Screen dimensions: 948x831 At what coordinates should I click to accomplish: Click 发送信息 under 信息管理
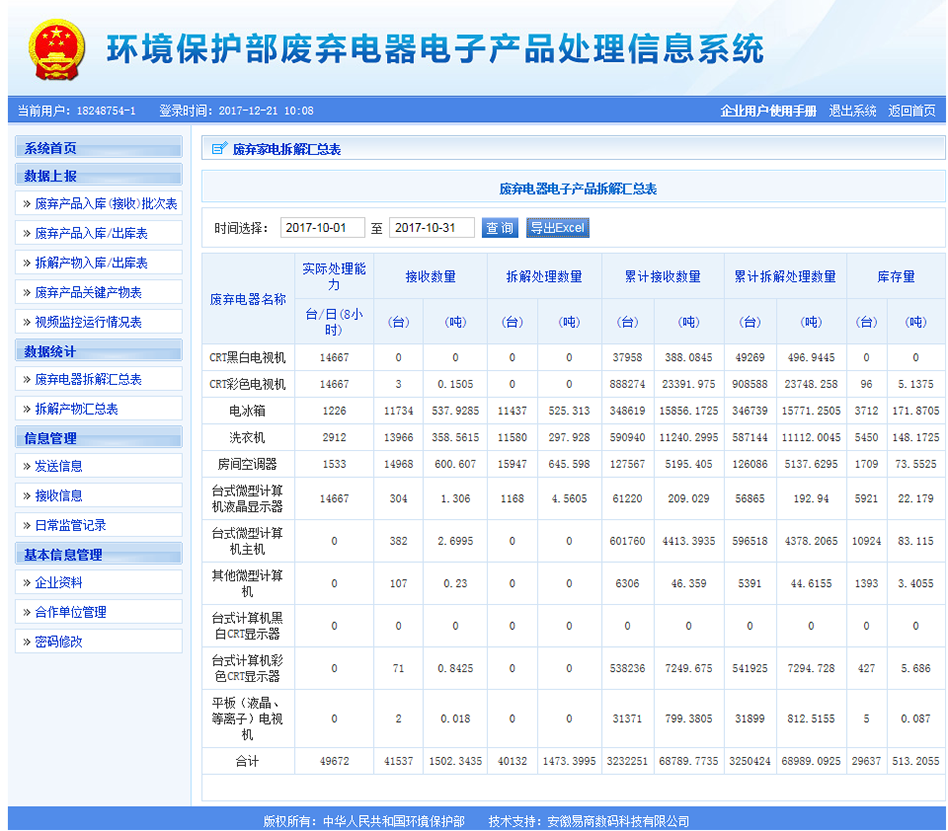pos(59,466)
